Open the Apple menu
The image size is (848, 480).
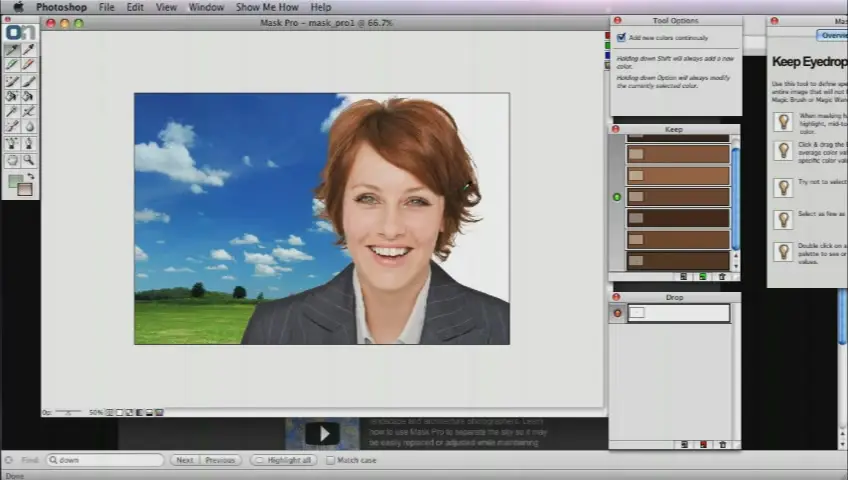(x=18, y=7)
